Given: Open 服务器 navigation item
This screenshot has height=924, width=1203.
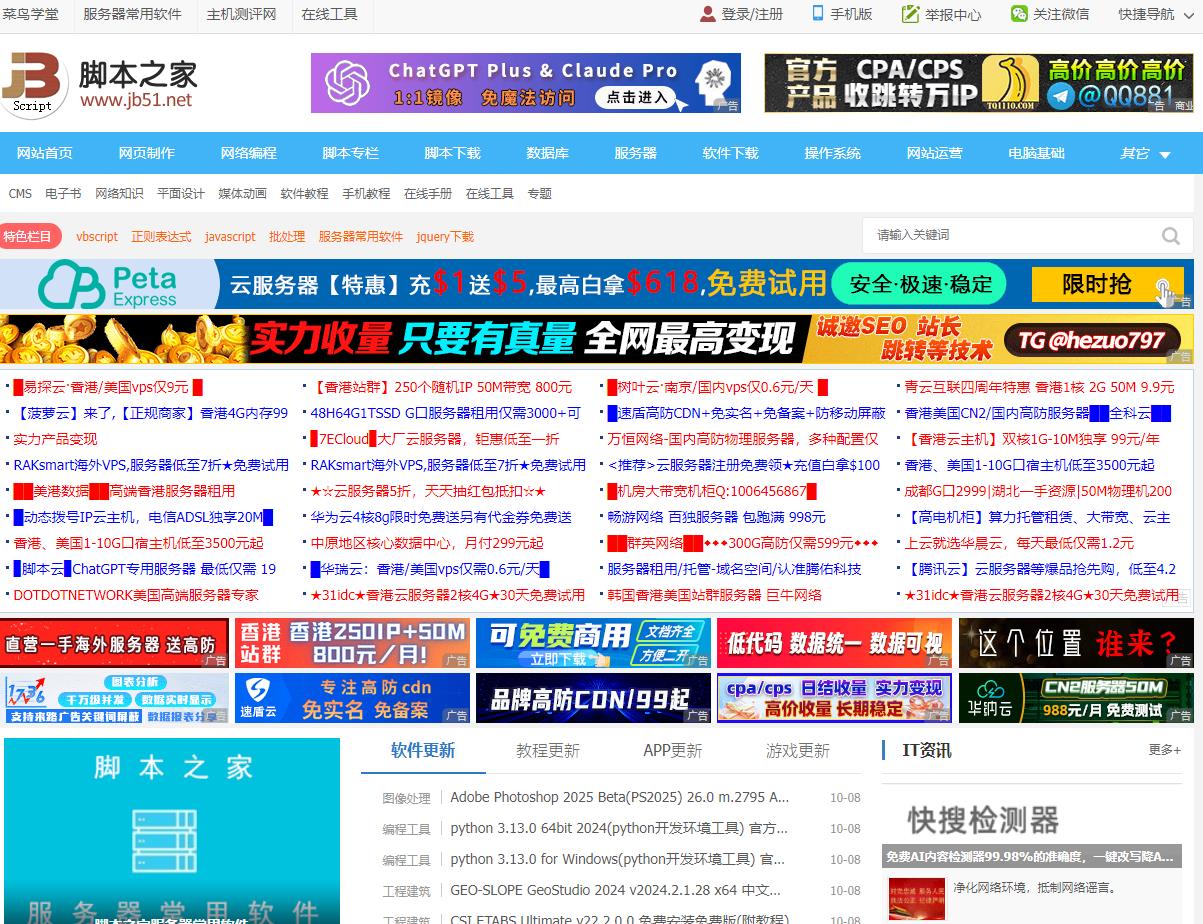Looking at the screenshot, I should pos(636,153).
